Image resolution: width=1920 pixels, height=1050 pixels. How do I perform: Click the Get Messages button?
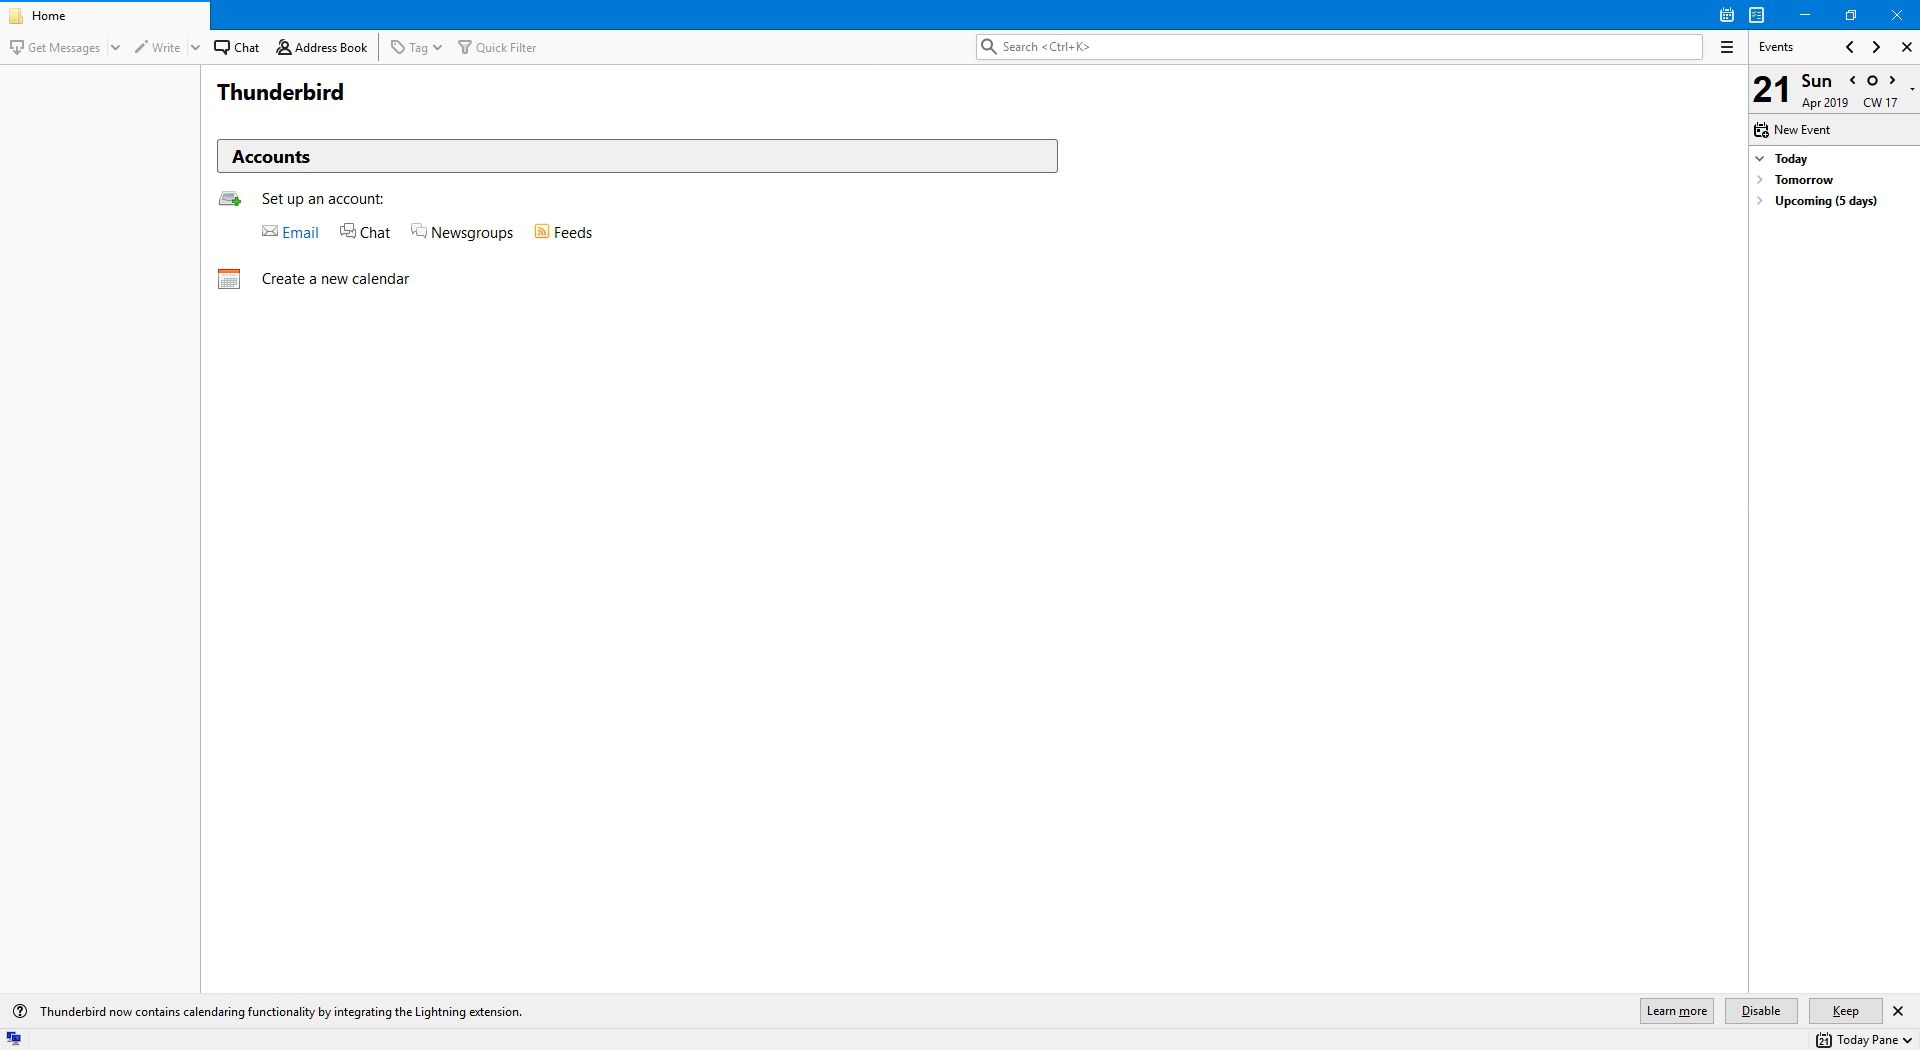pyautogui.click(x=55, y=47)
